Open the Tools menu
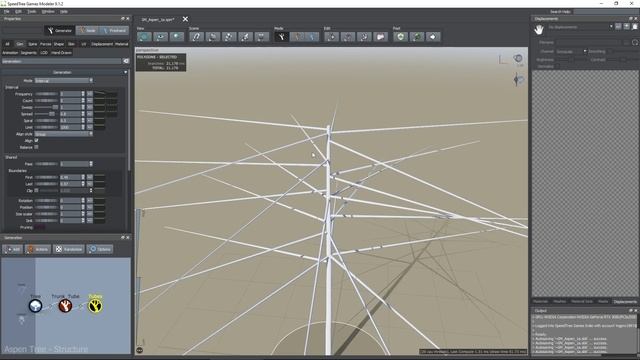 click(31, 11)
